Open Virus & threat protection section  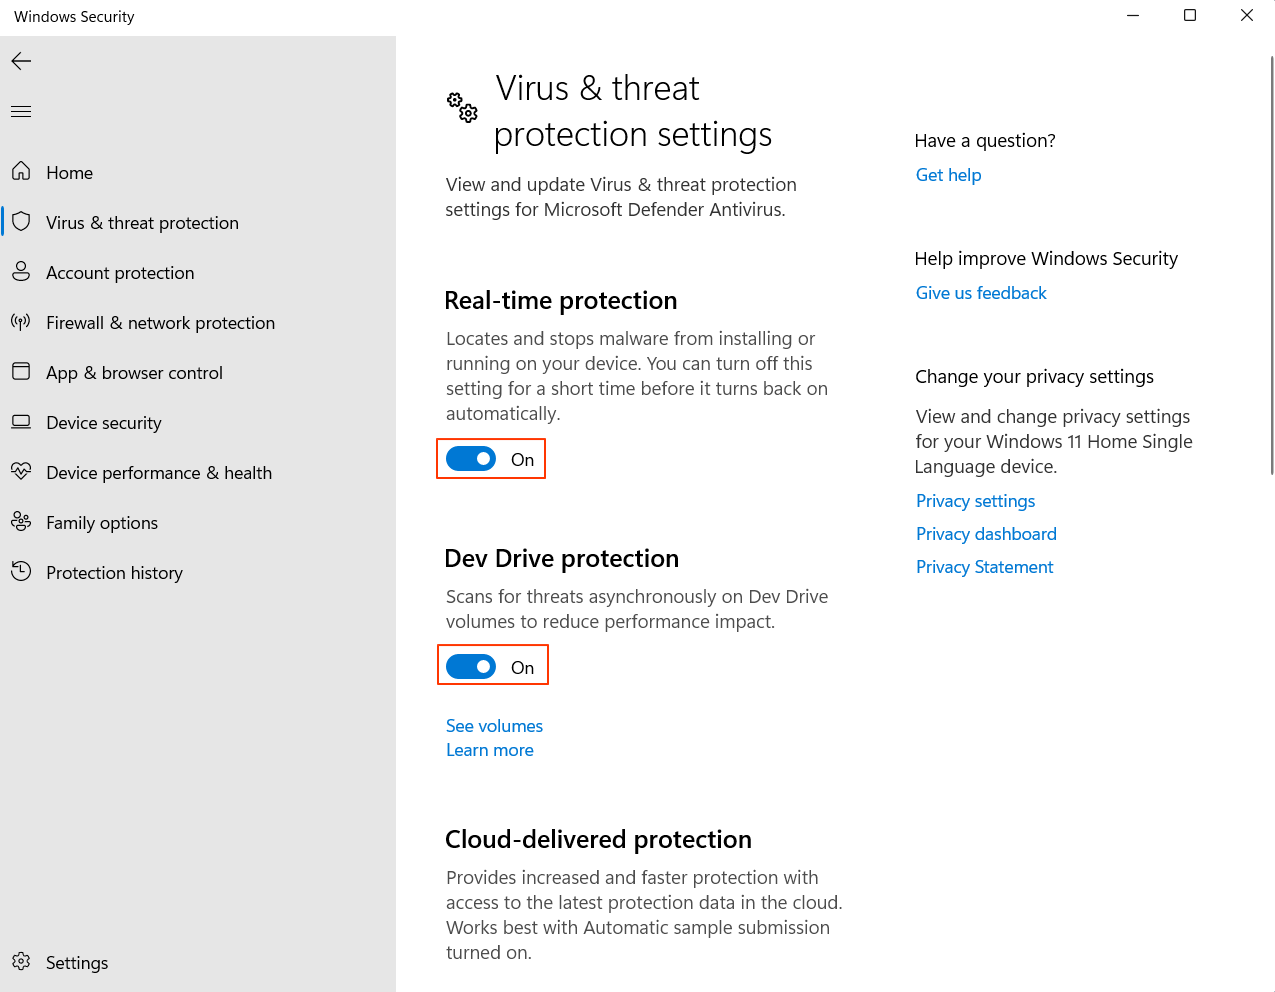(x=142, y=222)
